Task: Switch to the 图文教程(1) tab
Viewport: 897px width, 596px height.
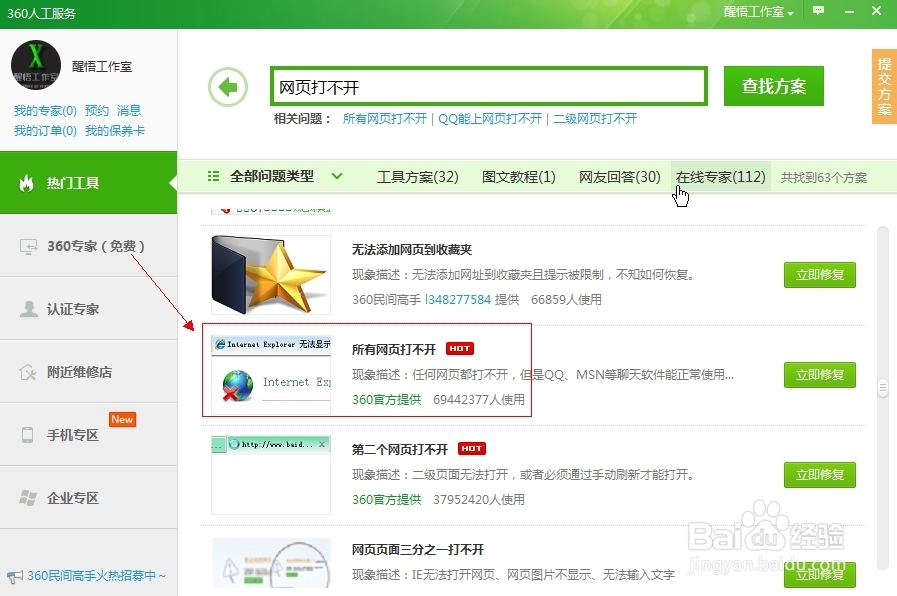Action: coord(518,177)
